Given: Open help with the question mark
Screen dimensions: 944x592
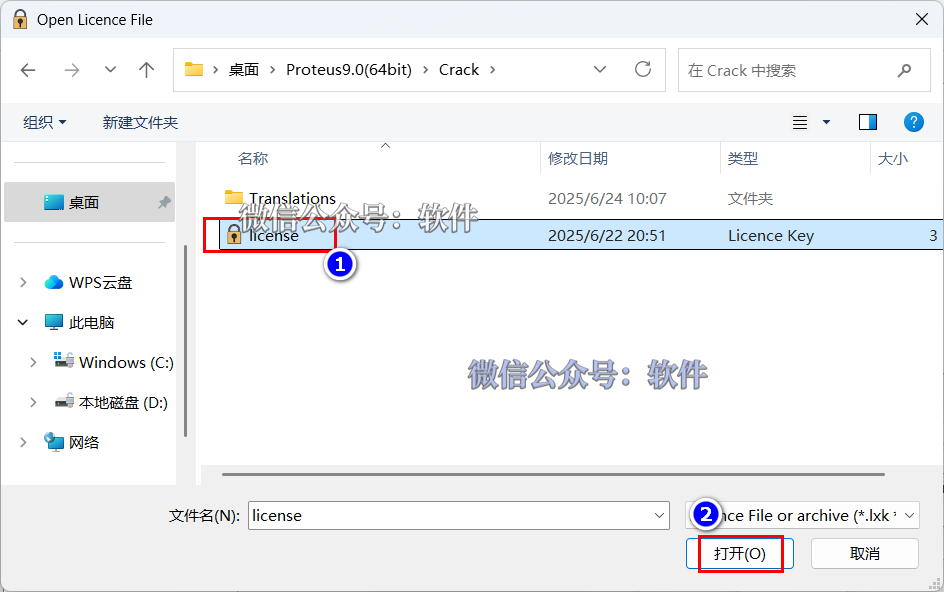Looking at the screenshot, I should 913,122.
